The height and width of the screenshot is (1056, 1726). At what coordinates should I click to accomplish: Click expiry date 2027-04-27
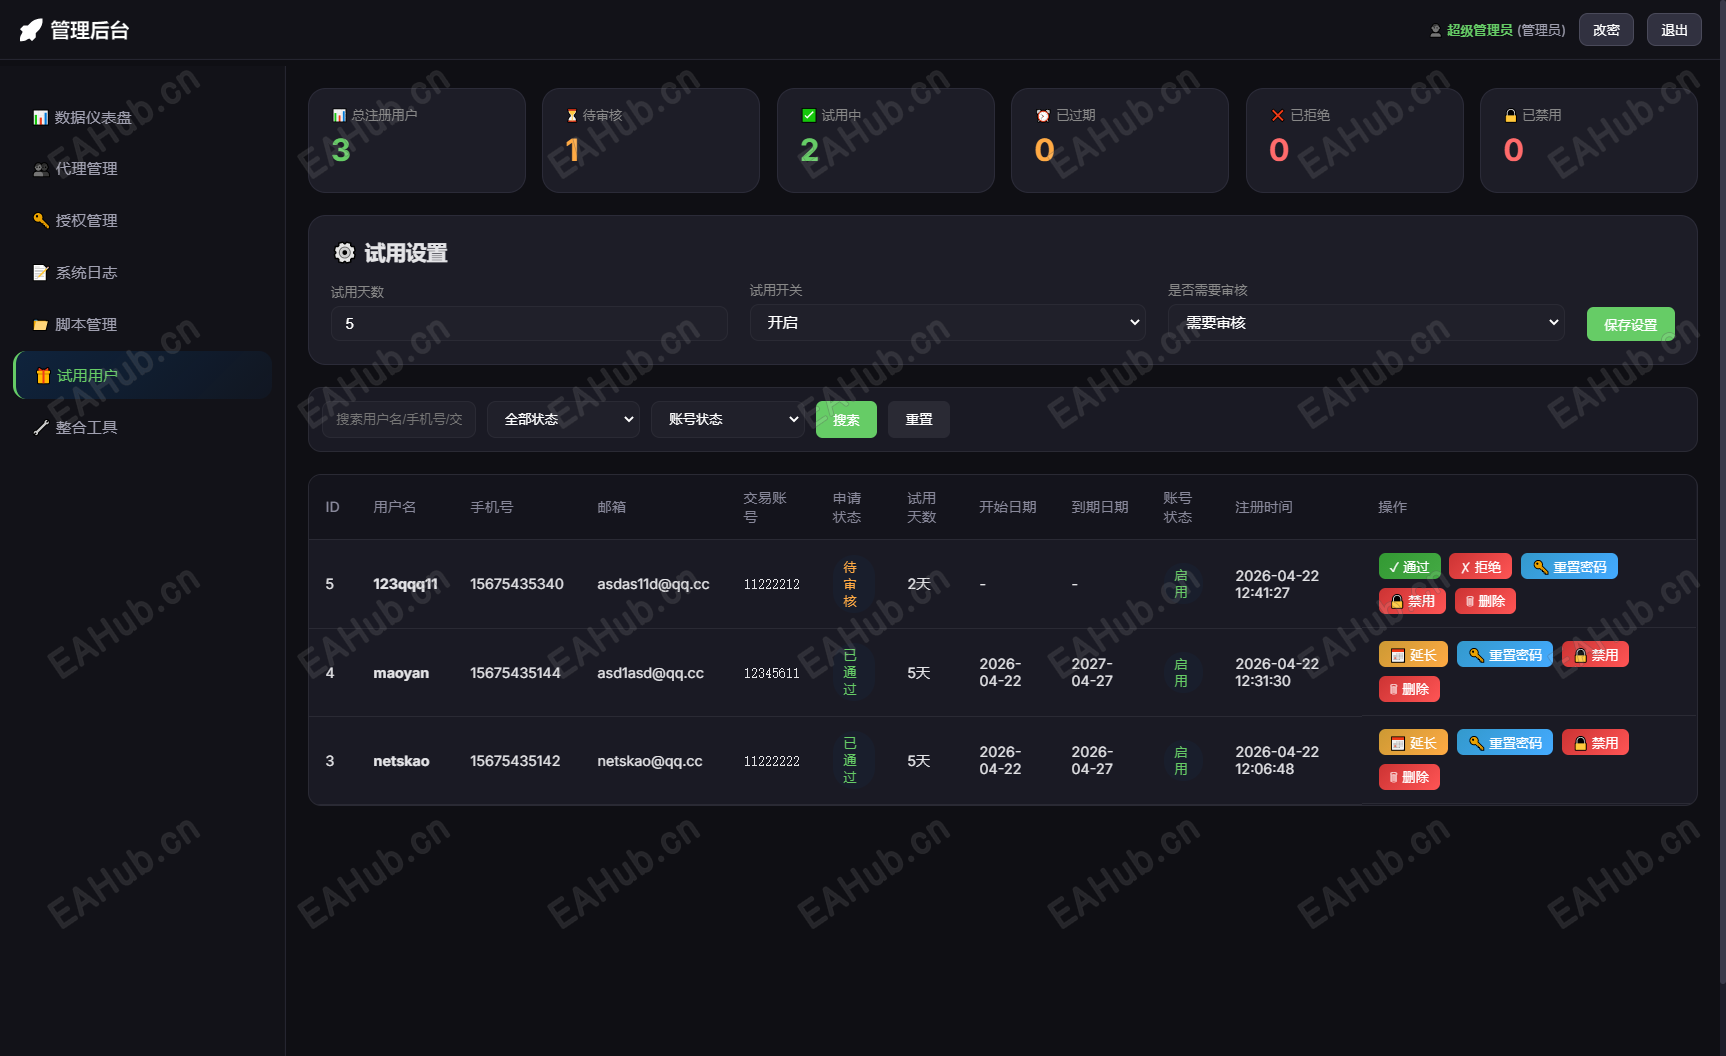pyautogui.click(x=1092, y=672)
